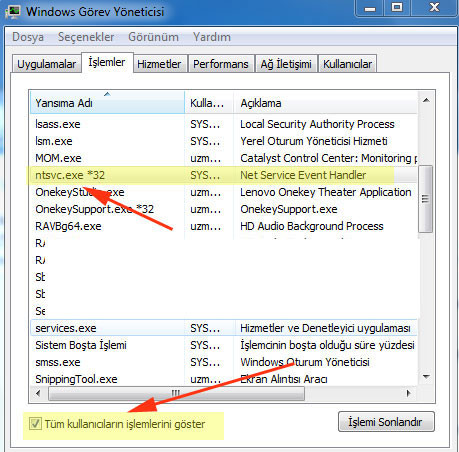This screenshot has height=452, width=459.
Task: Close the Windows Görev Yöneticisi window
Action: pos(434,7)
